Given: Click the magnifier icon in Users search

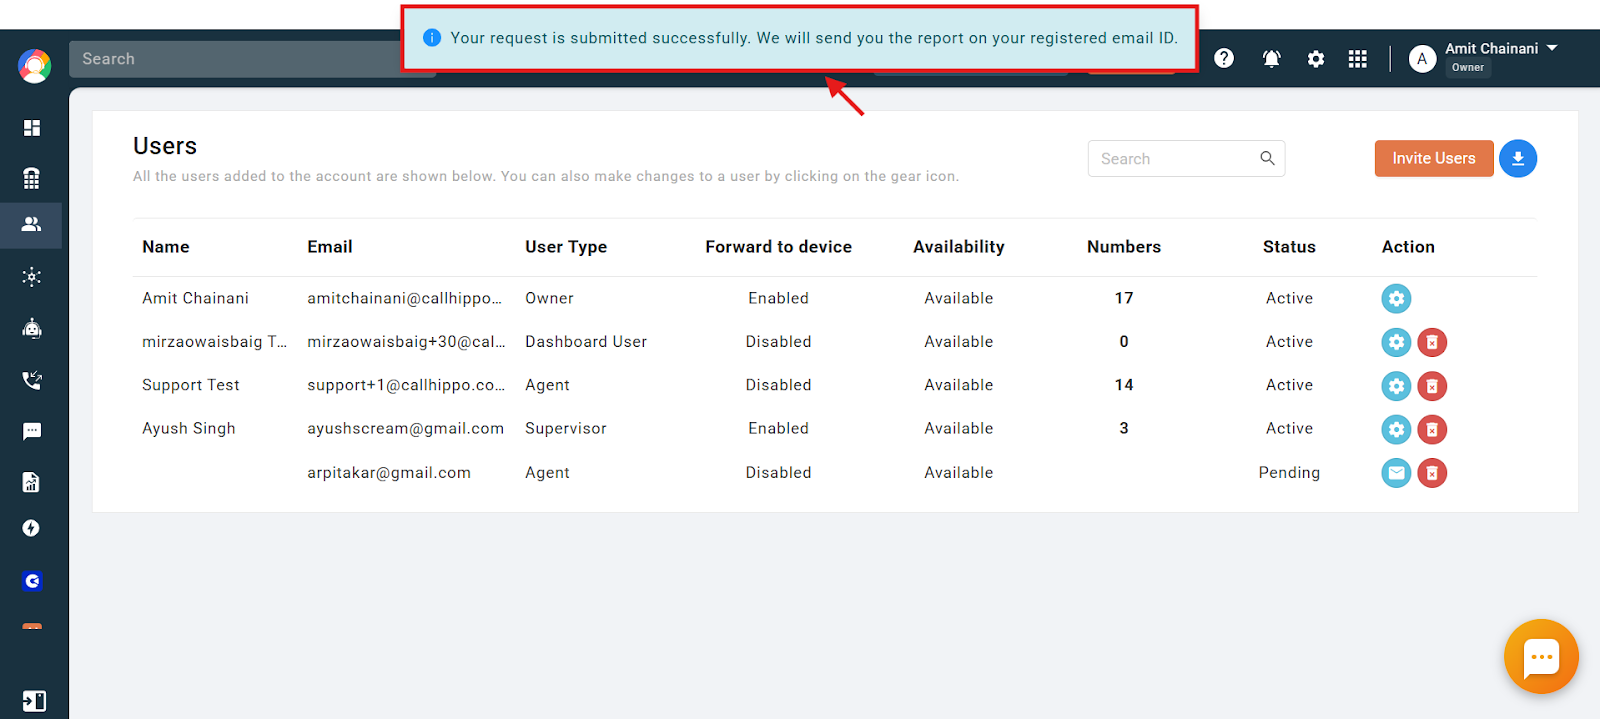Looking at the screenshot, I should (1267, 158).
